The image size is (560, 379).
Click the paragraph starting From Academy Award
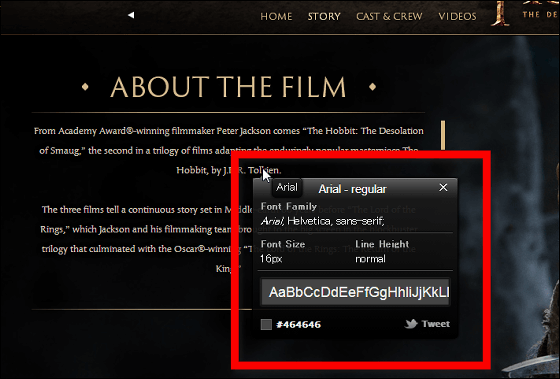coord(229,150)
